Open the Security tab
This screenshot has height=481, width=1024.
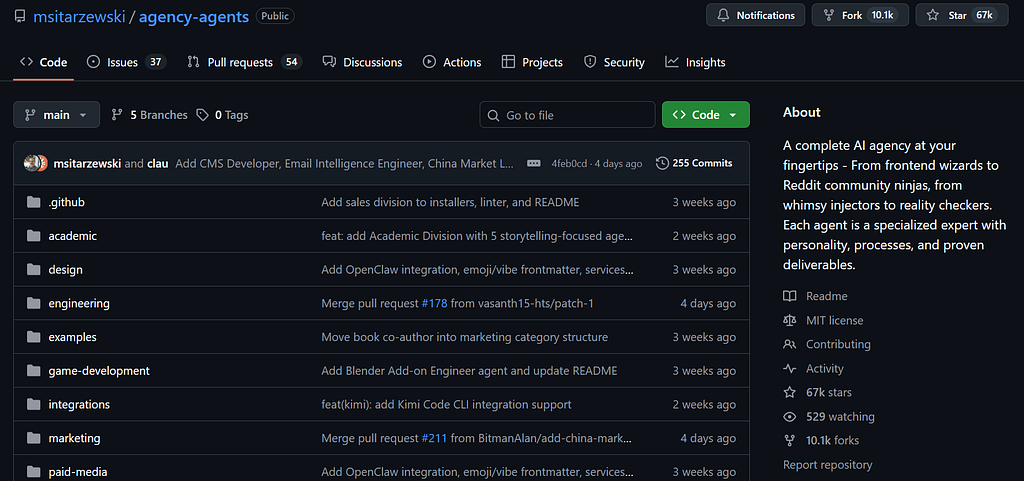[x=614, y=63]
